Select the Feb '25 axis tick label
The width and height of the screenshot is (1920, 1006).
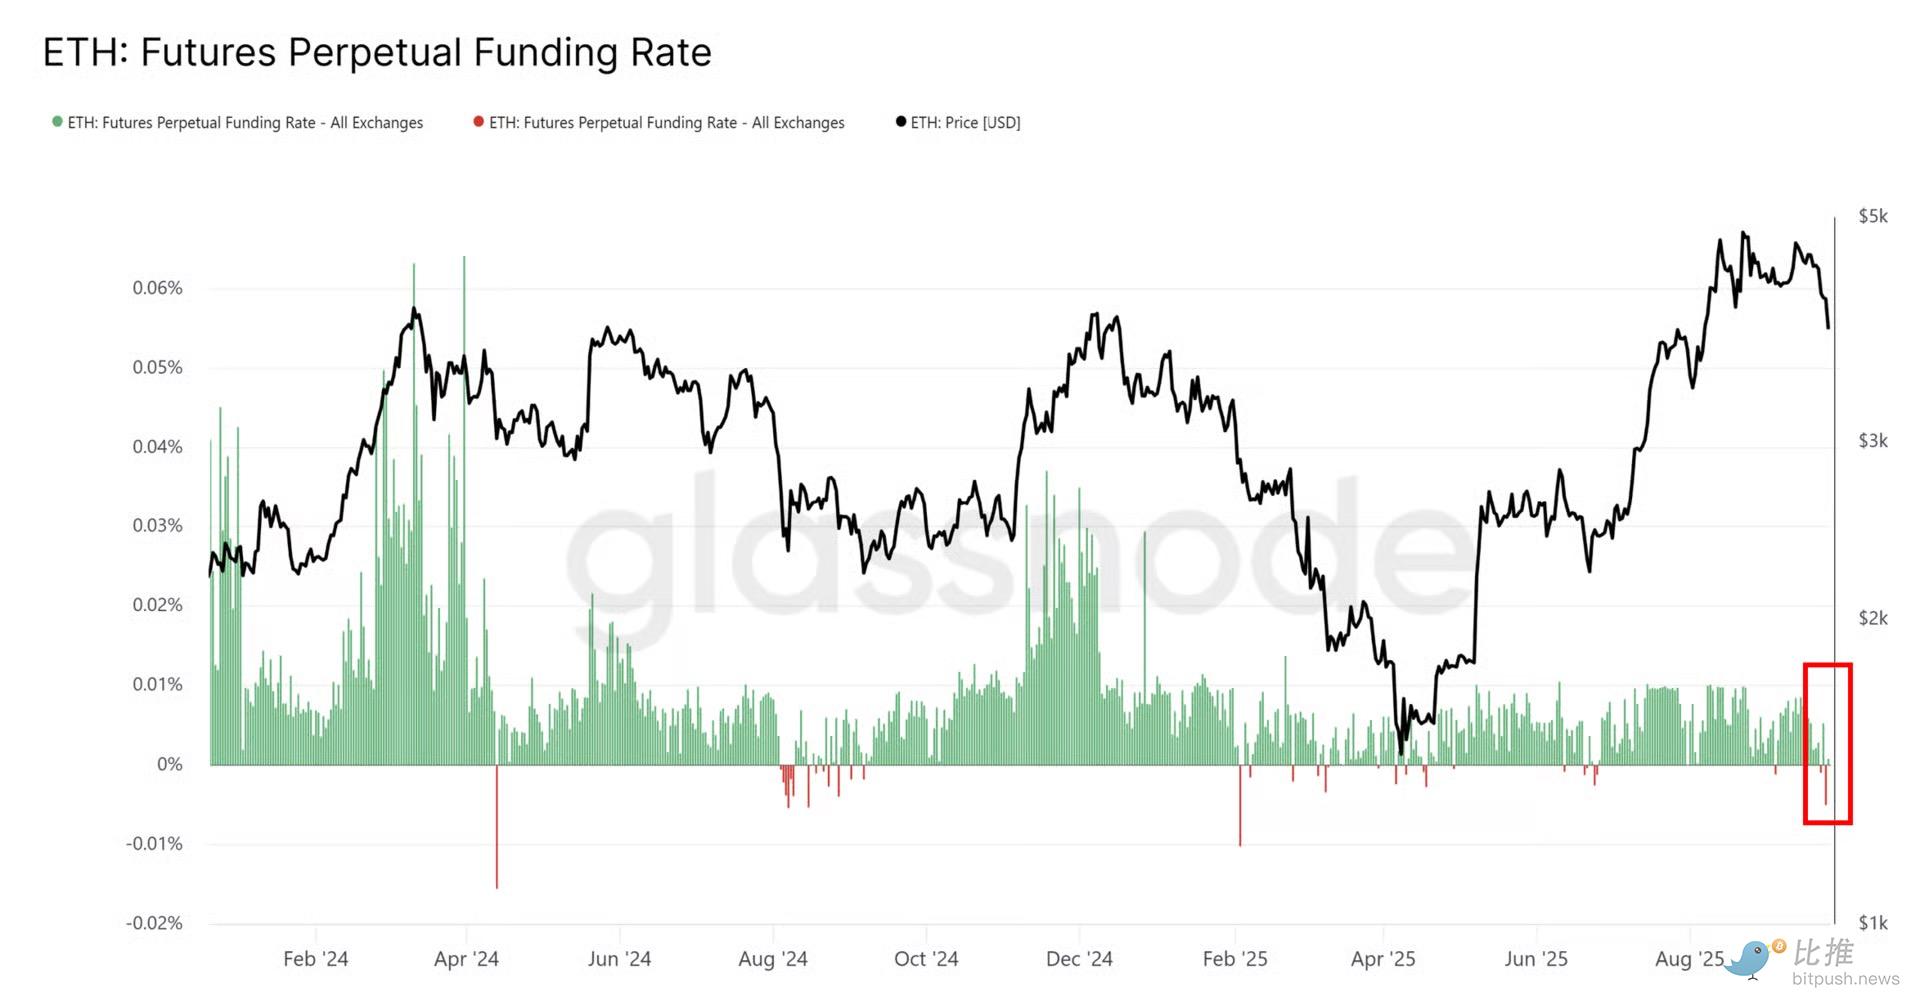click(1234, 959)
